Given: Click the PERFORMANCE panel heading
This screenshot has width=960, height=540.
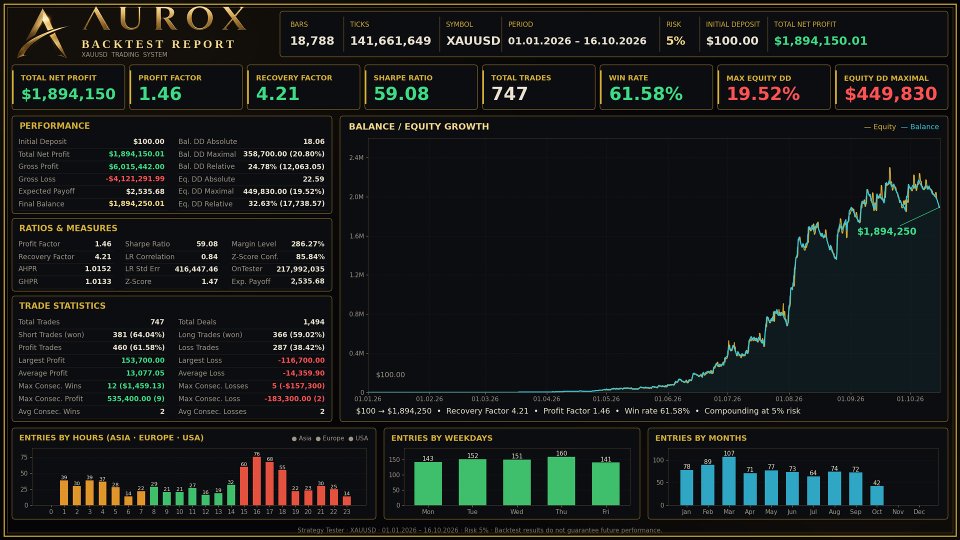Looking at the screenshot, I should [54, 126].
